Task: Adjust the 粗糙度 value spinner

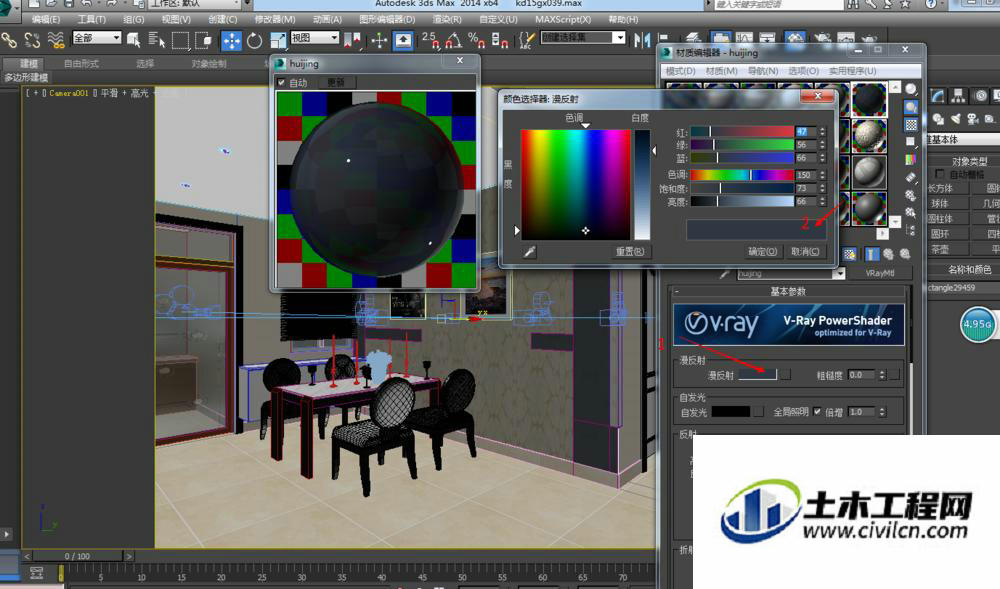Action: point(882,375)
